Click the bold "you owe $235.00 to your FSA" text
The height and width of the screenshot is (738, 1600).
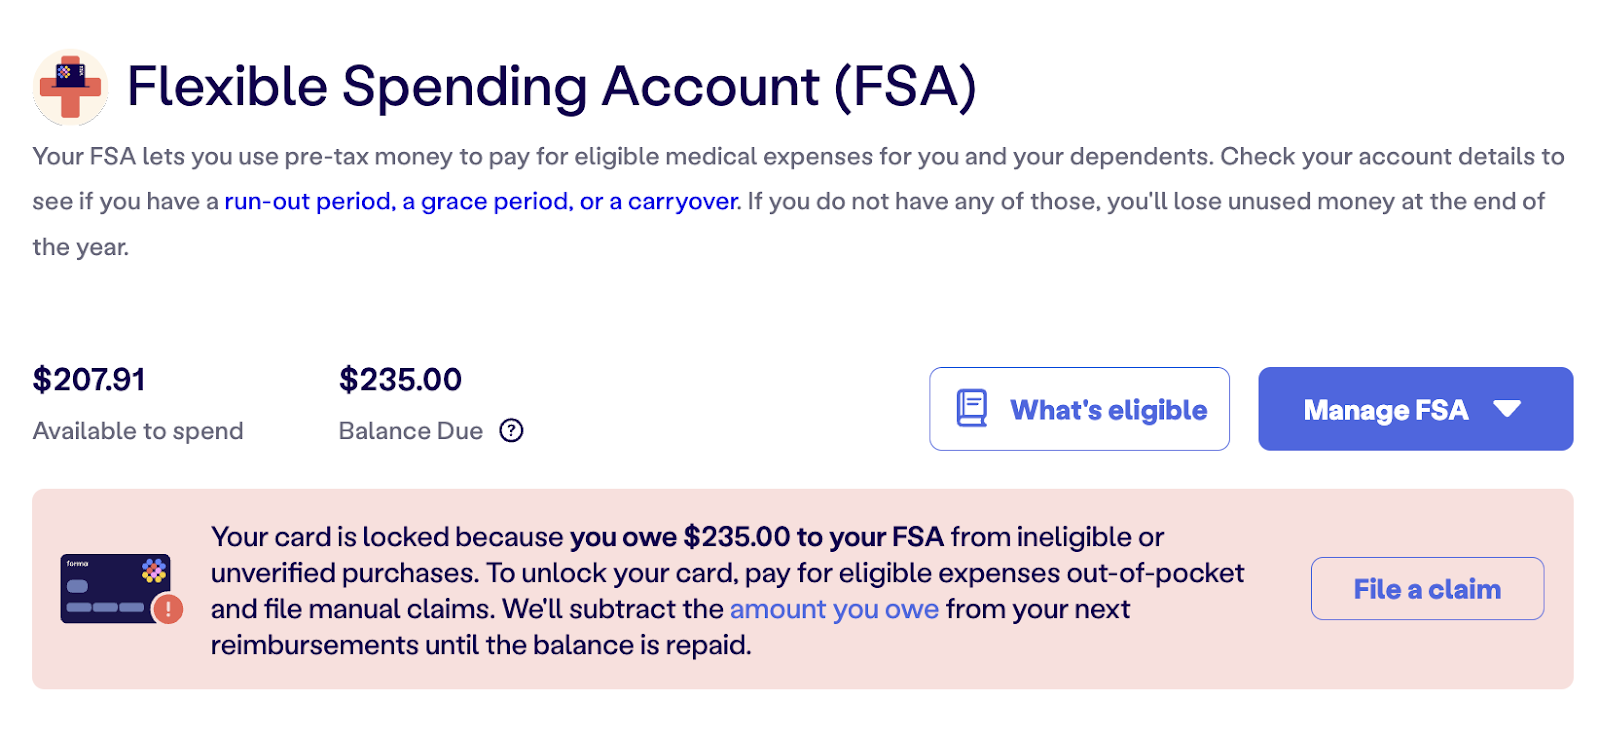[x=757, y=537]
